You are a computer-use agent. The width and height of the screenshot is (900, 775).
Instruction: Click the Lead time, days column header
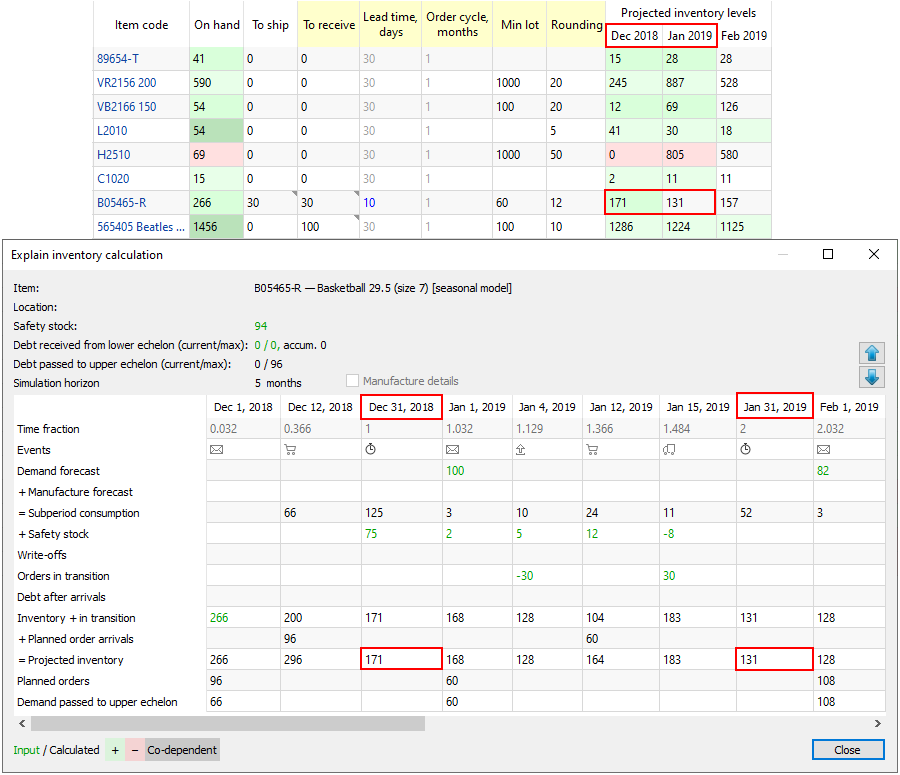coord(390,25)
